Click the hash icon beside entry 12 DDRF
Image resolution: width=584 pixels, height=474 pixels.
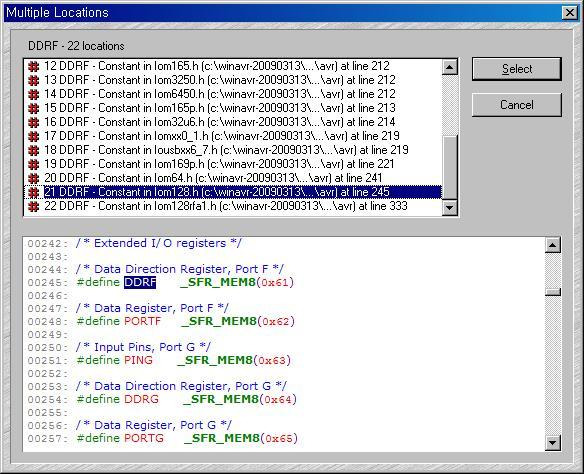click(x=34, y=67)
